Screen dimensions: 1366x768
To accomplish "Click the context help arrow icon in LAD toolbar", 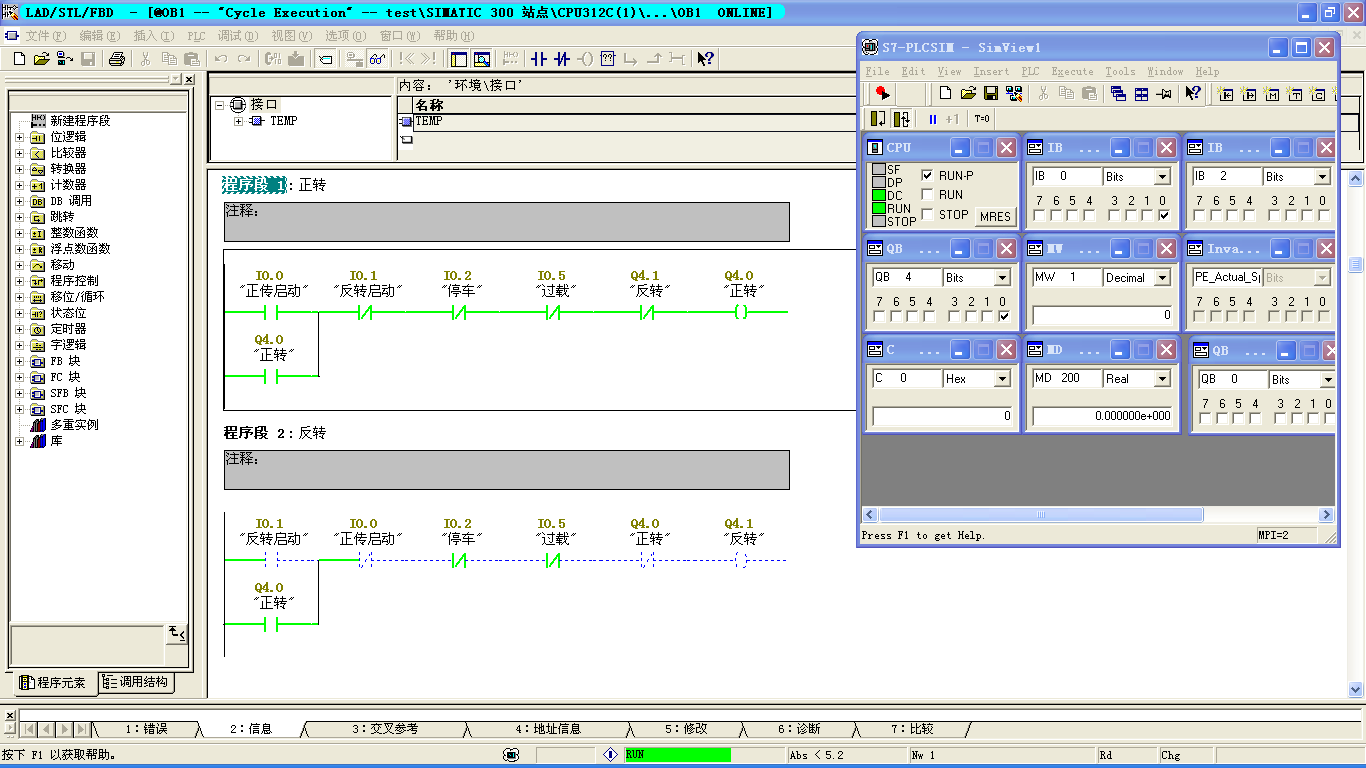I will (706, 59).
